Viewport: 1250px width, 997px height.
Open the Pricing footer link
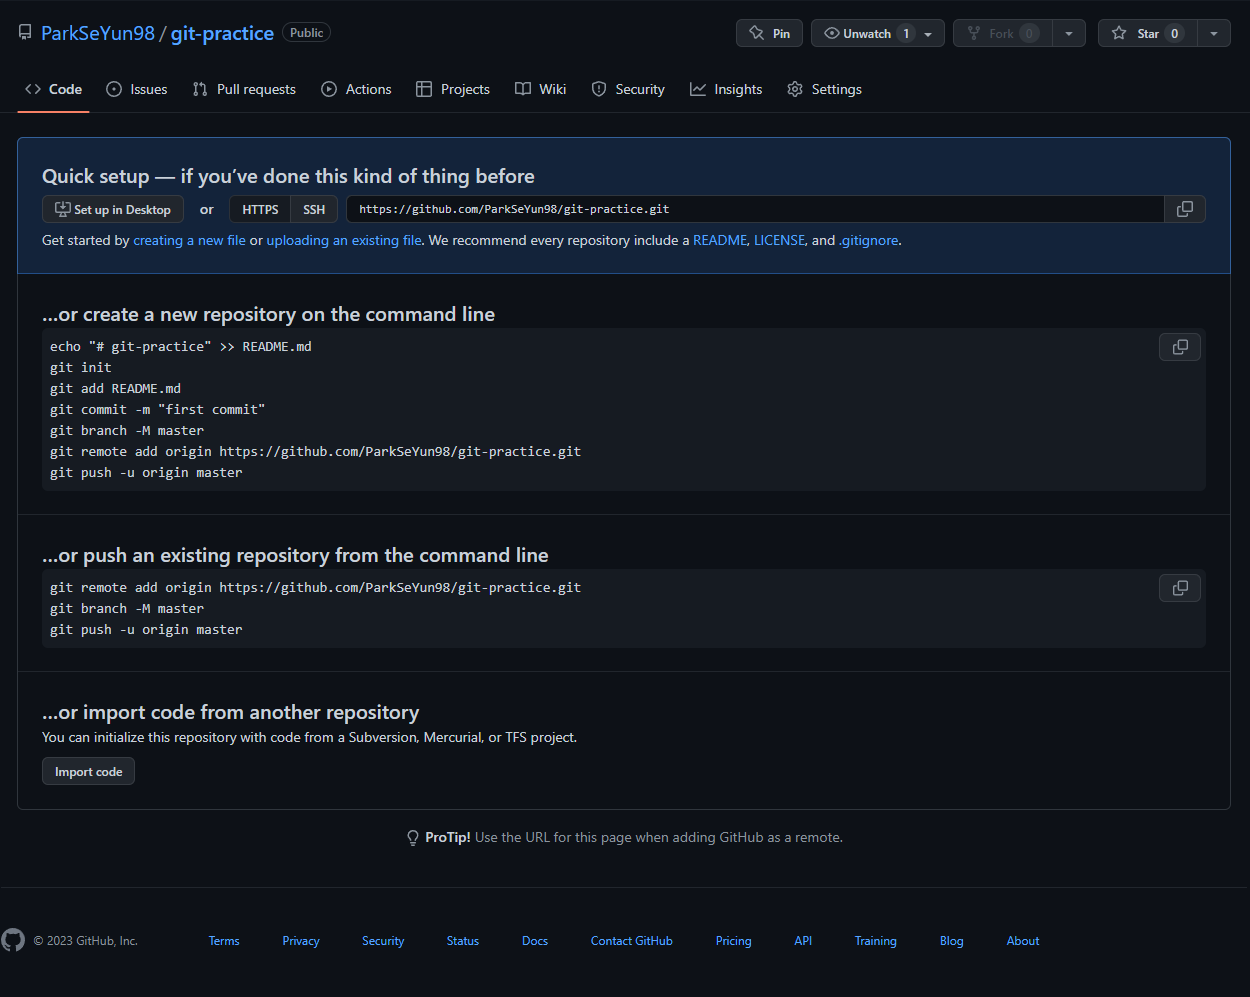734,941
